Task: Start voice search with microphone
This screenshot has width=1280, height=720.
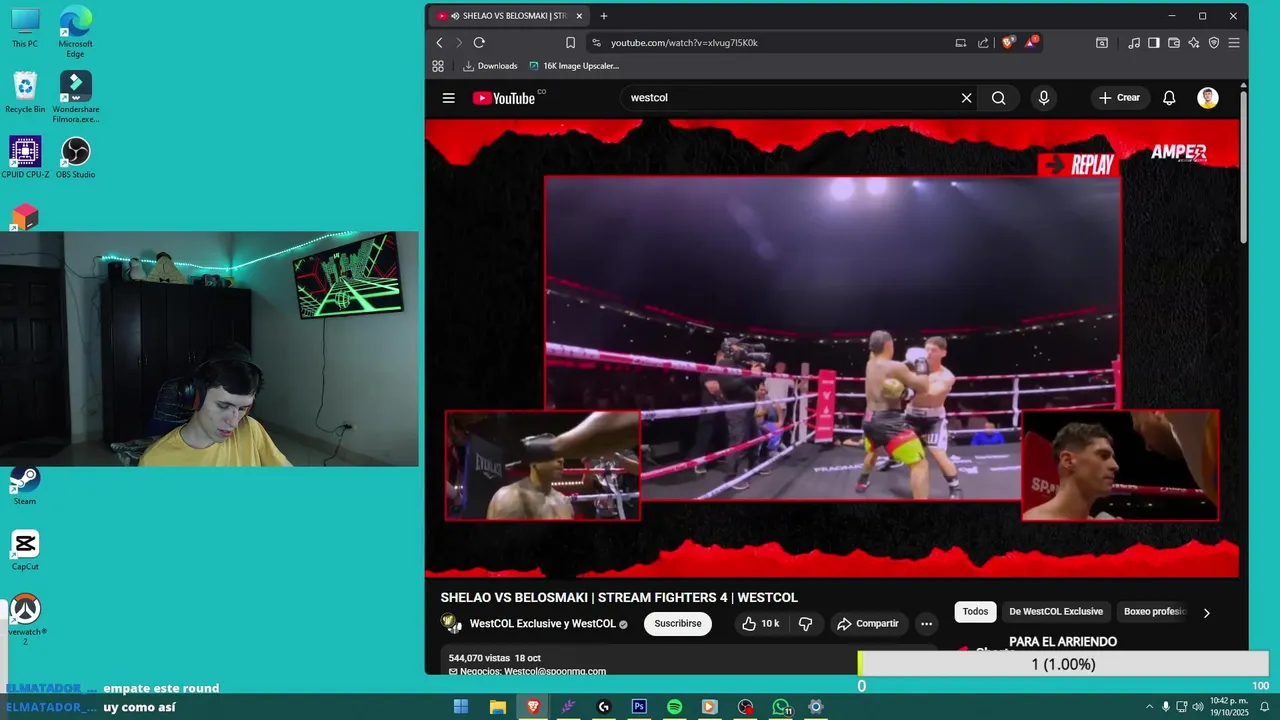Action: point(1043,98)
